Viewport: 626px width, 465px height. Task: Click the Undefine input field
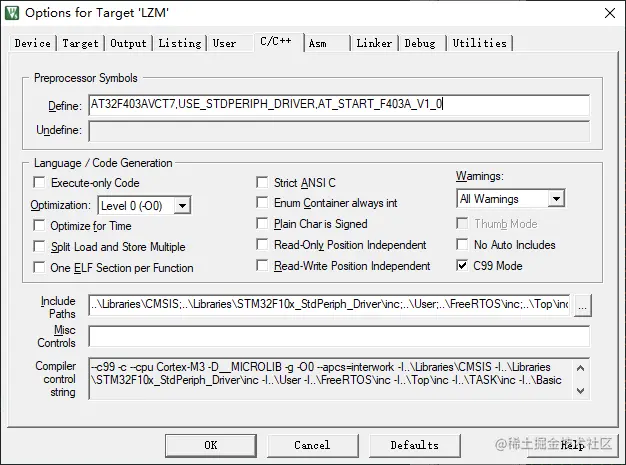click(x=339, y=131)
